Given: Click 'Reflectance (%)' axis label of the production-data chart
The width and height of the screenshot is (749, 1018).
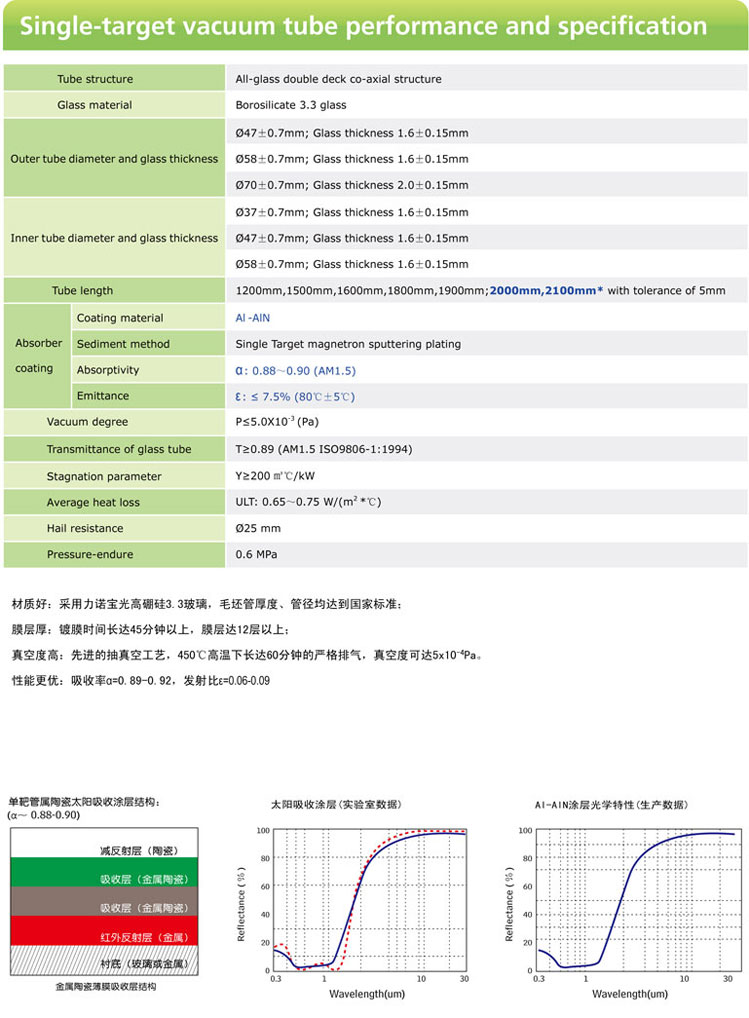Looking at the screenshot, I should pyautogui.click(x=509, y=904).
